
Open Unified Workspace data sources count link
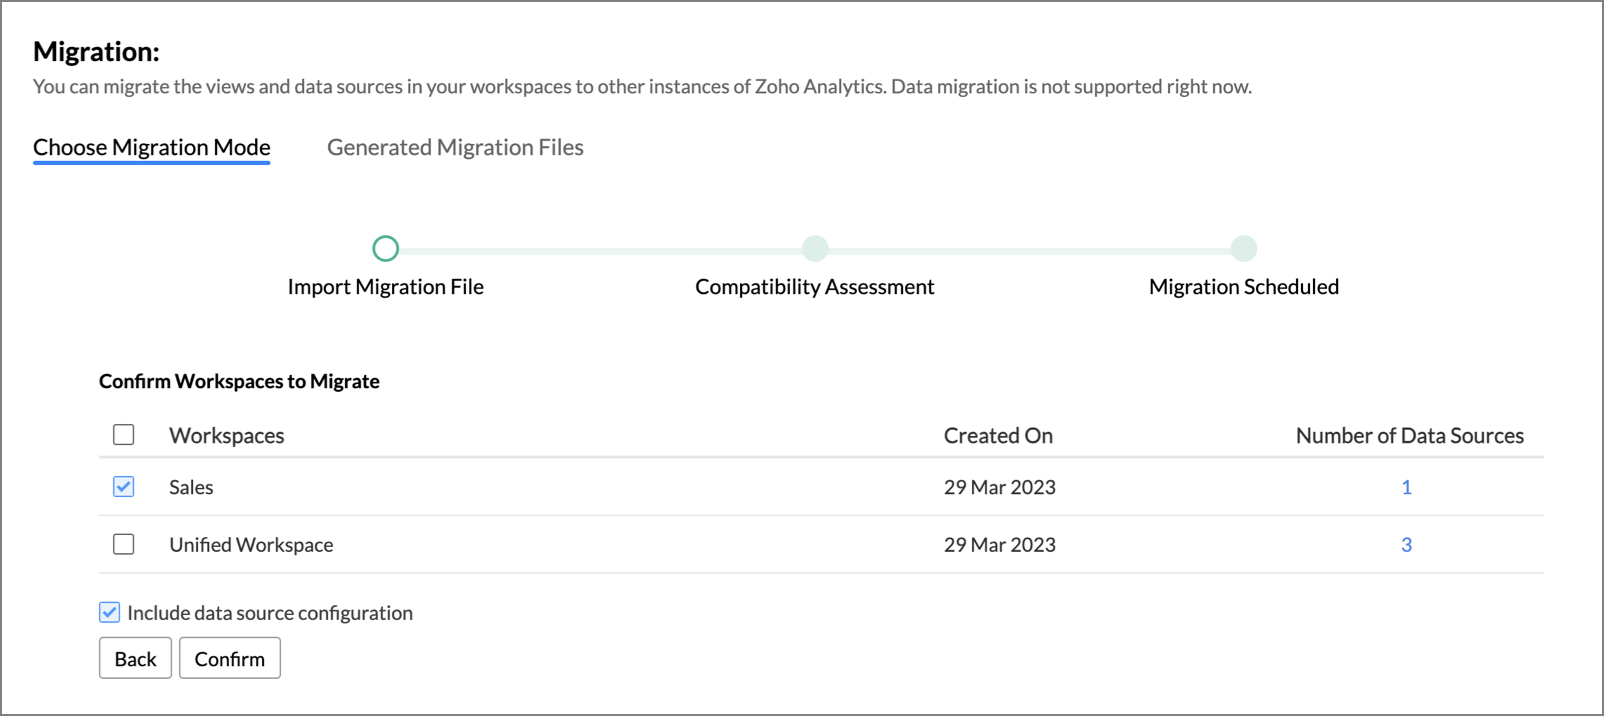[1406, 545]
